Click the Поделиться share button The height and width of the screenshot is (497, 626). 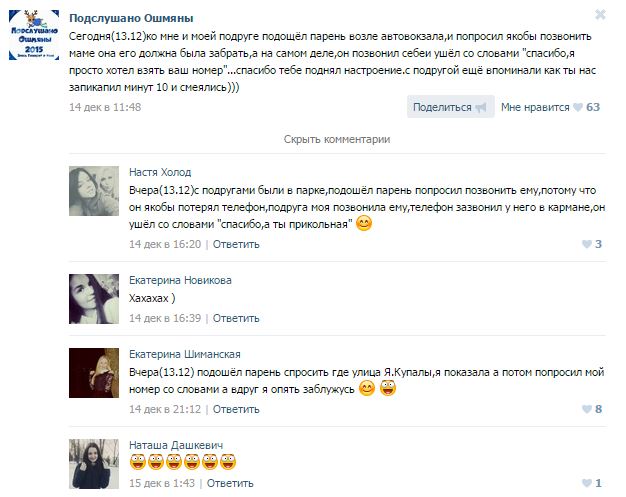point(450,107)
